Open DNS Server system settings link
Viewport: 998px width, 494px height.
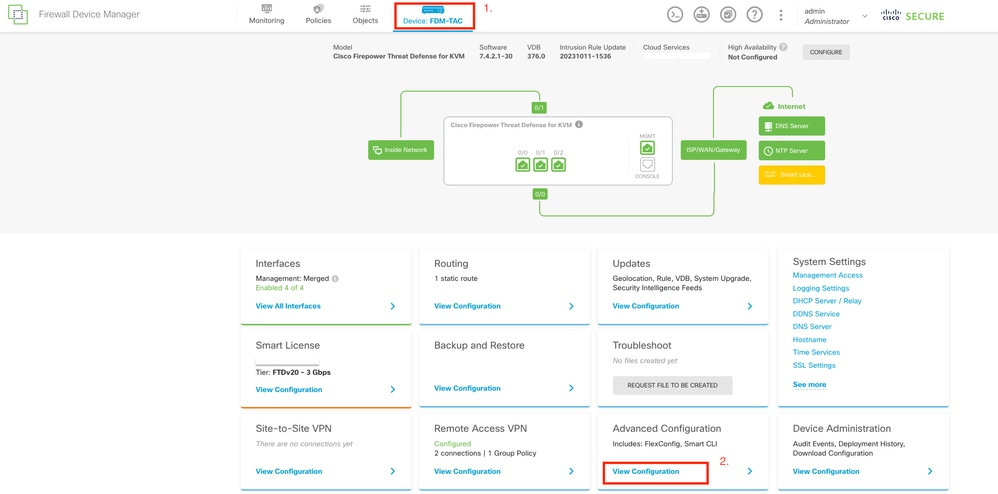(812, 327)
